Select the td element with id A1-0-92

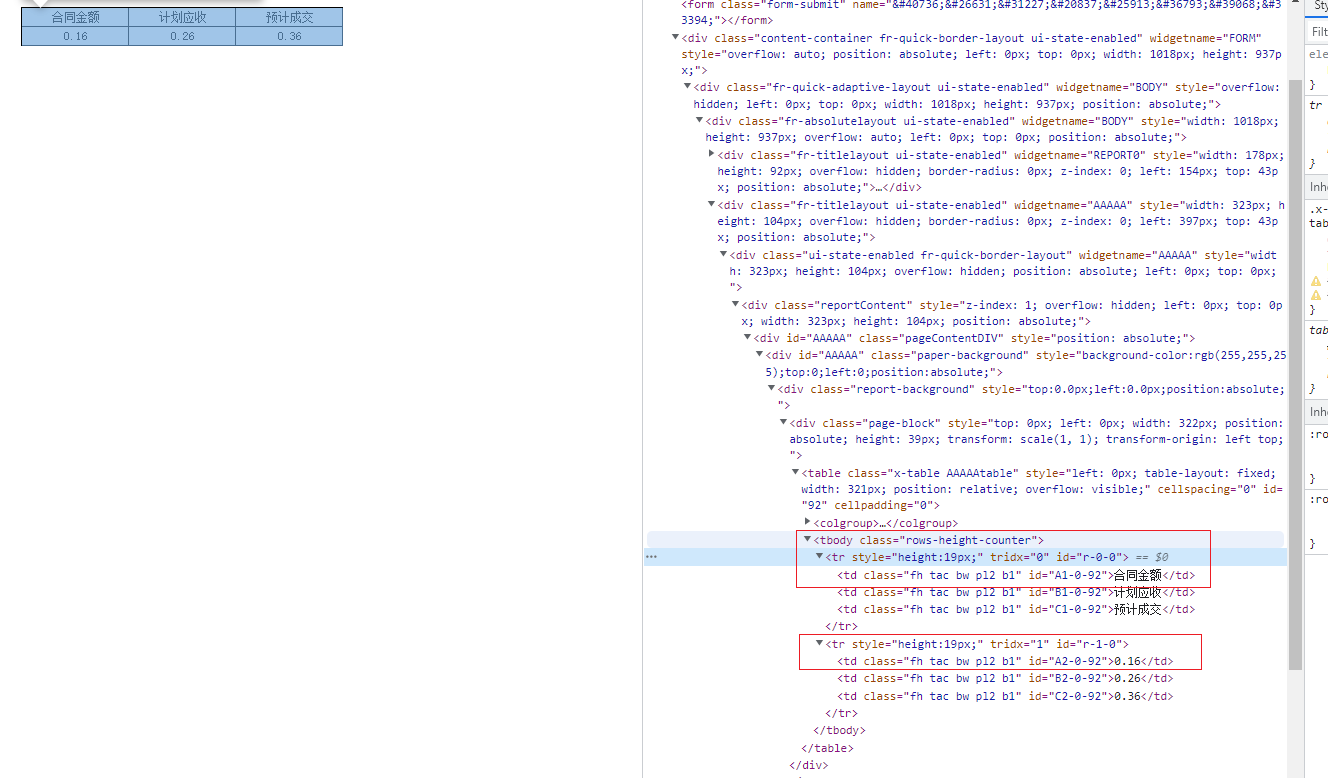pos(1016,575)
